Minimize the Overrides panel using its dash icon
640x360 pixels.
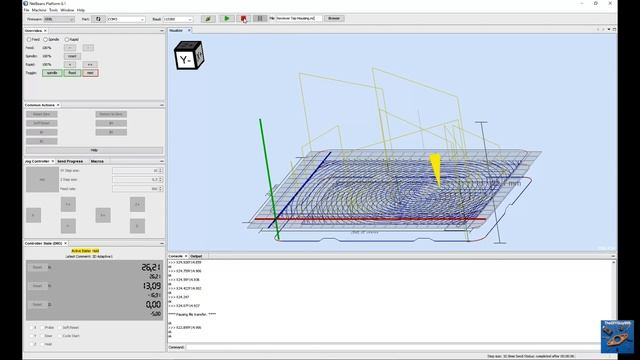coord(162,31)
